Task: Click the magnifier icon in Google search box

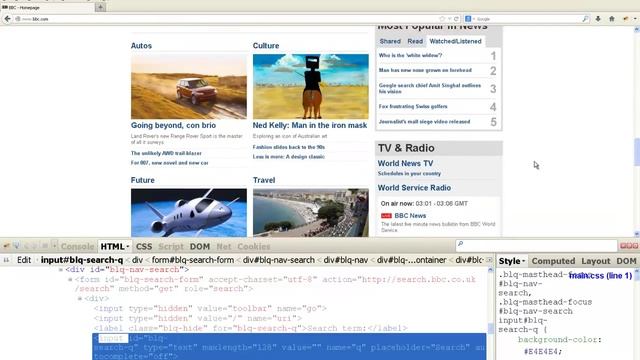Action: click(585, 19)
